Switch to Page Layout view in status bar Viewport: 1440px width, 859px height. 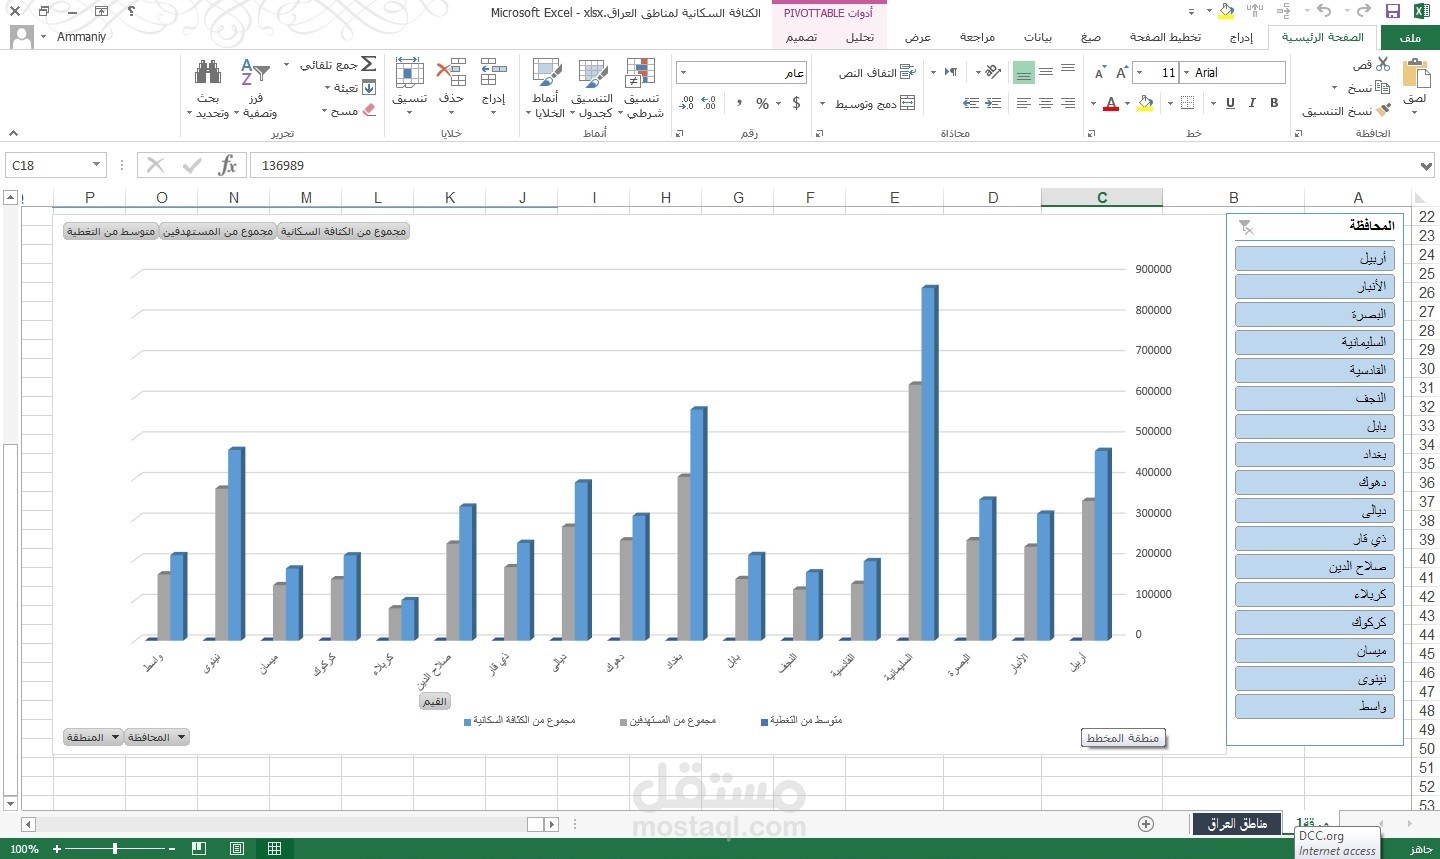(237, 848)
